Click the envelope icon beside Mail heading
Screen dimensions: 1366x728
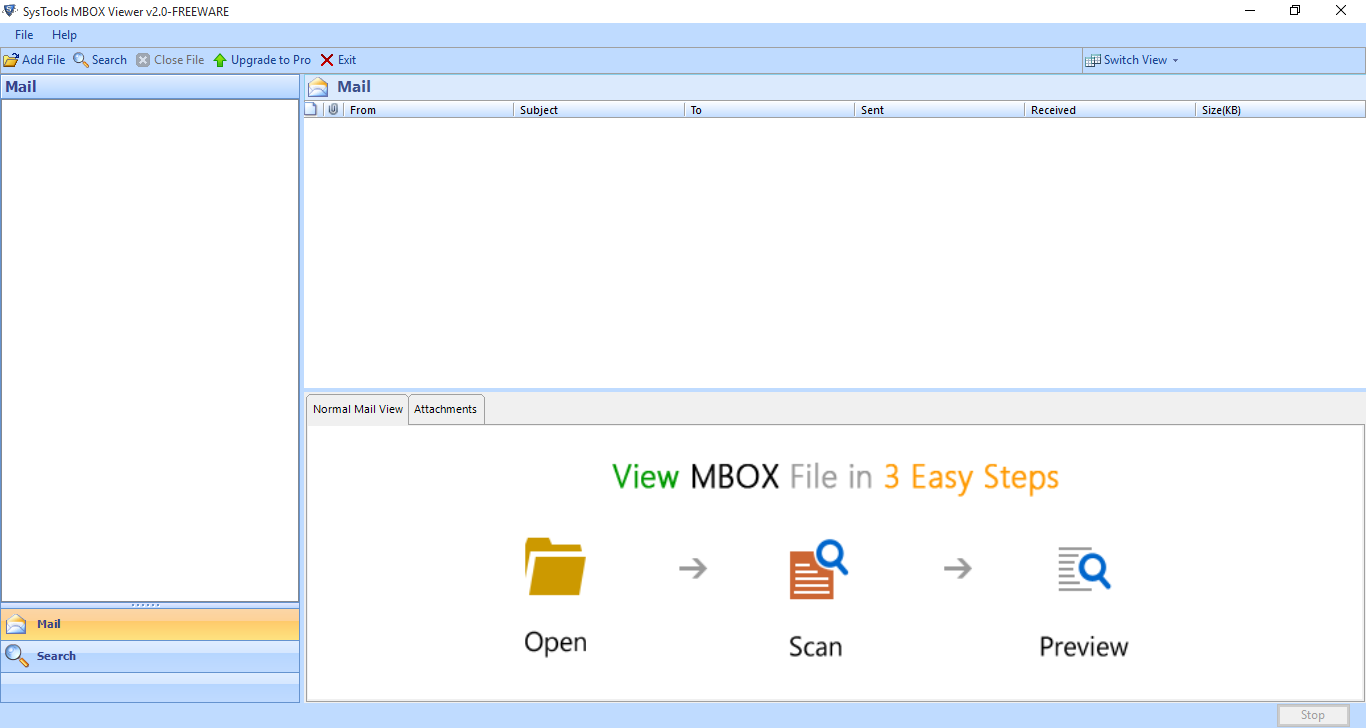[318, 87]
